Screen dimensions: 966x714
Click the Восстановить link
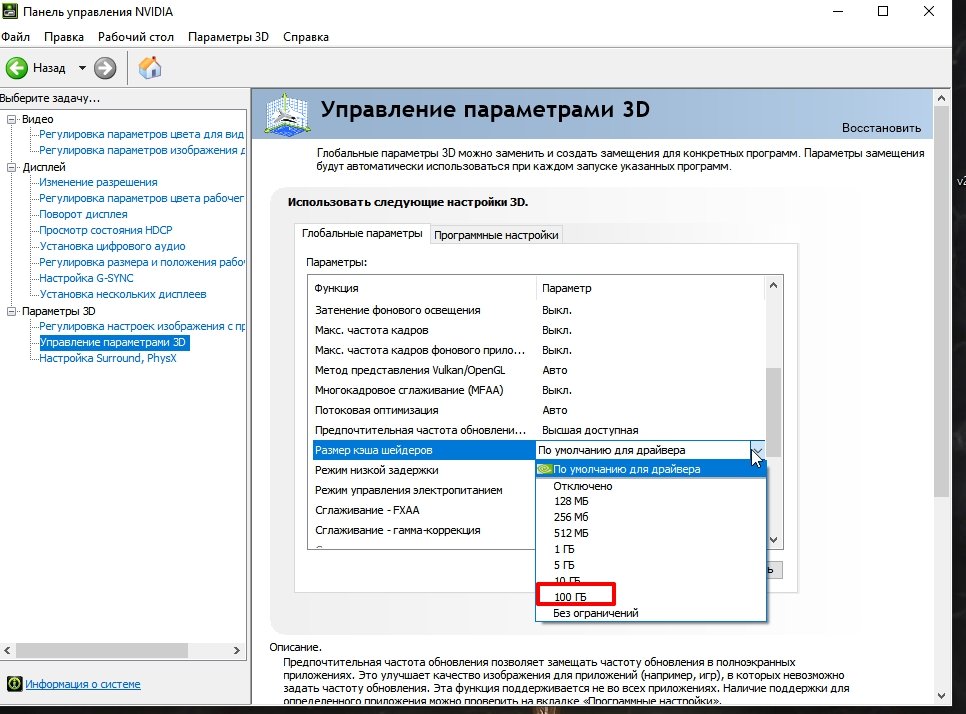pyautogui.click(x=880, y=128)
